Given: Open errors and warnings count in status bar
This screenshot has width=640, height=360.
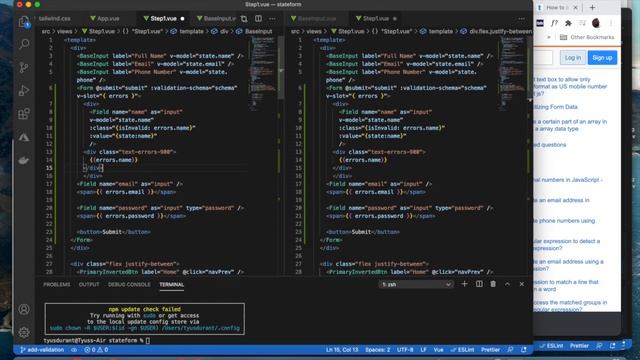Looking at the screenshot, I should click(x=96, y=350).
